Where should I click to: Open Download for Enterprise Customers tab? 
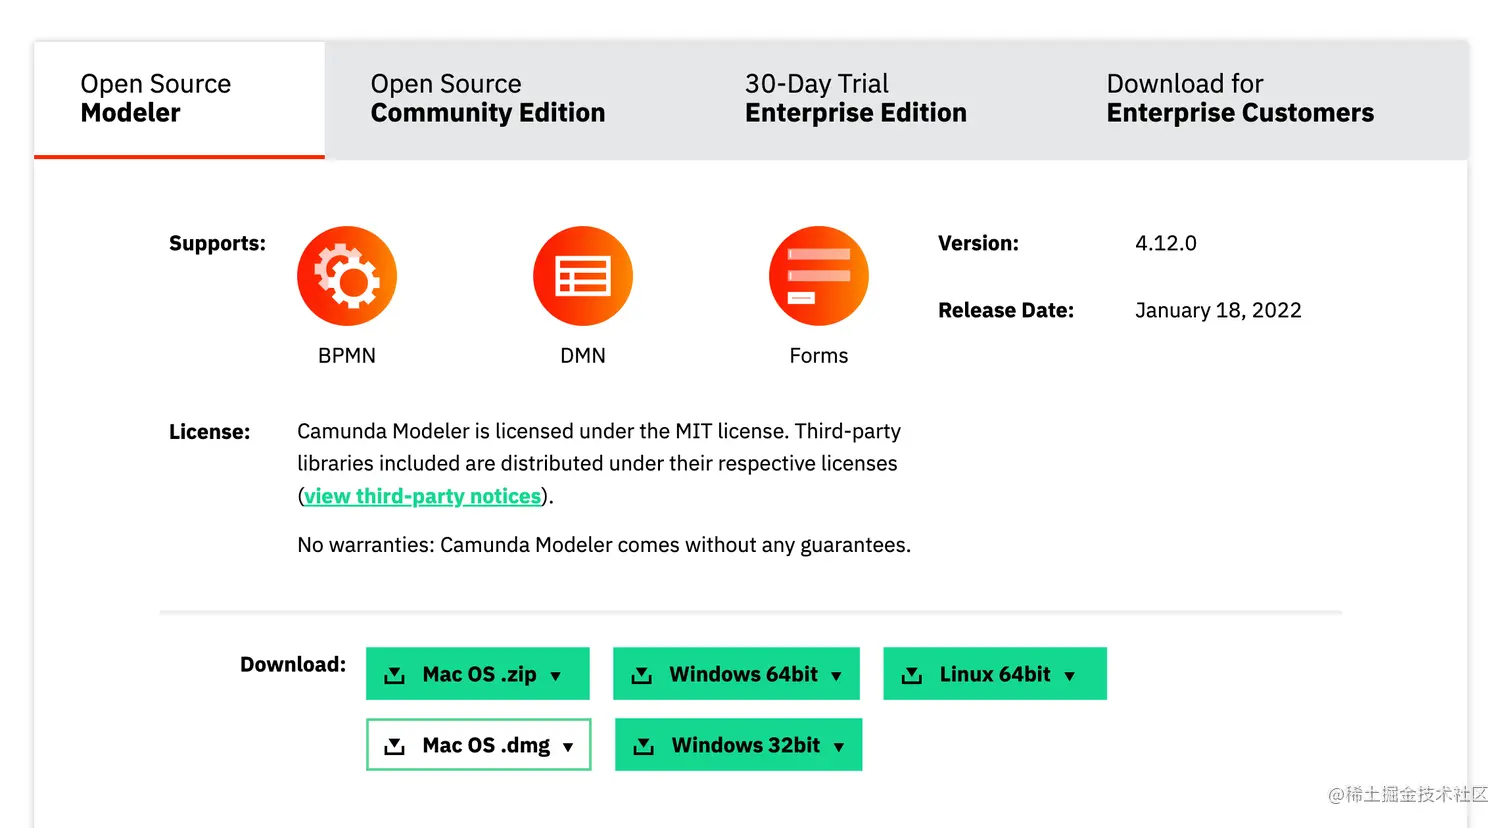1240,99
